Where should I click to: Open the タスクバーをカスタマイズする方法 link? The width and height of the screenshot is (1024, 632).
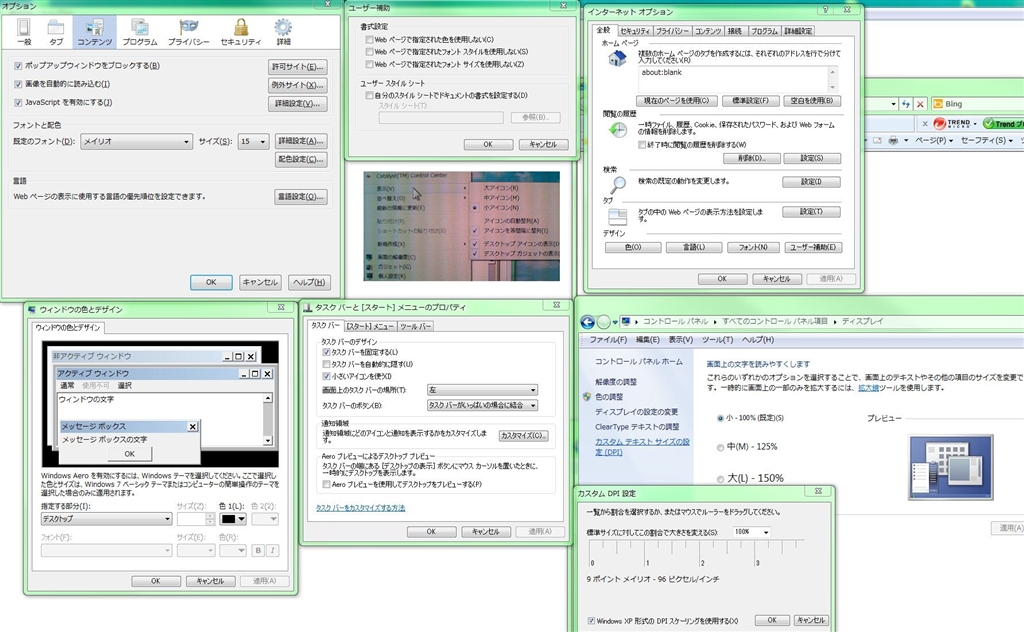tap(361, 508)
